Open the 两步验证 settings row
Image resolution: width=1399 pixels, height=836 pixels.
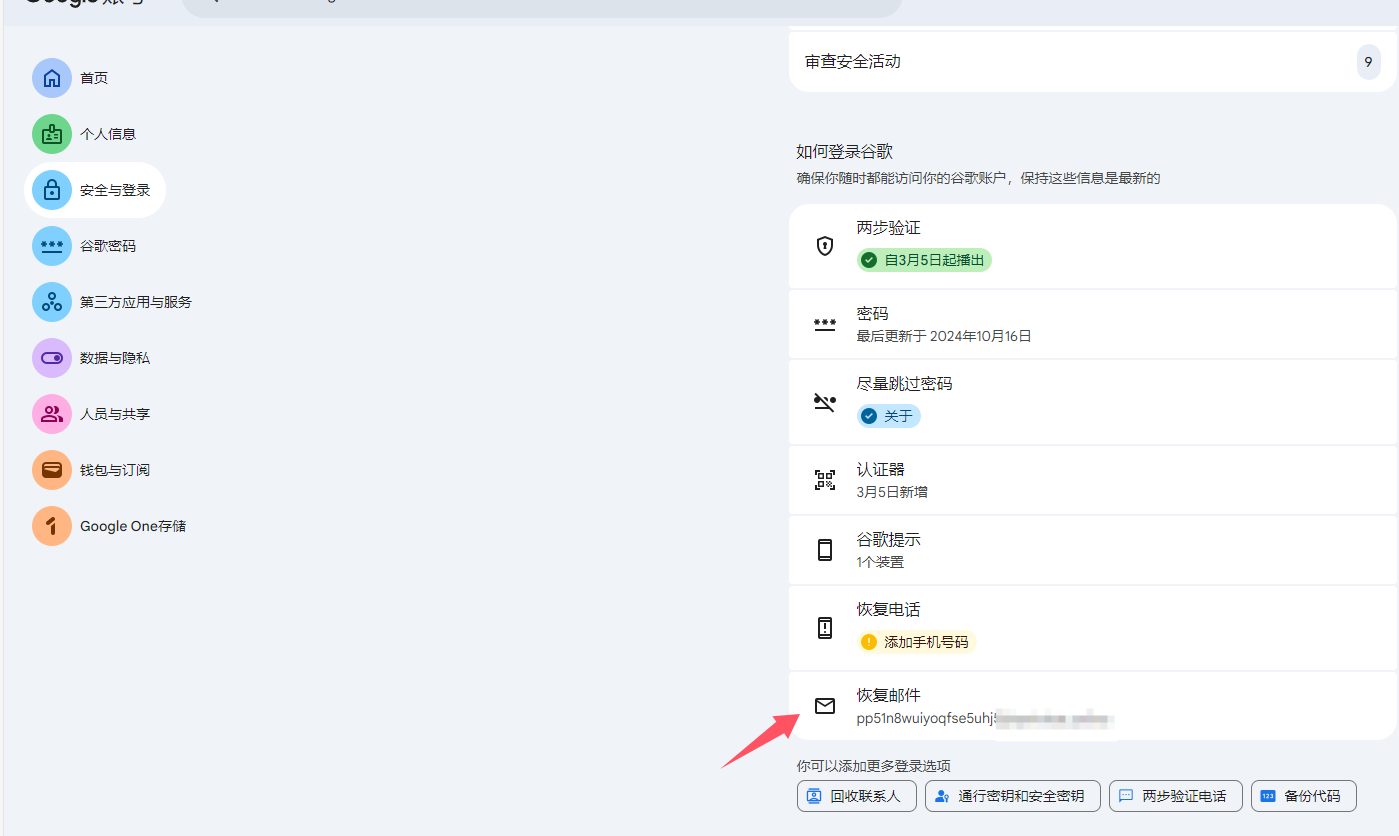(1093, 246)
